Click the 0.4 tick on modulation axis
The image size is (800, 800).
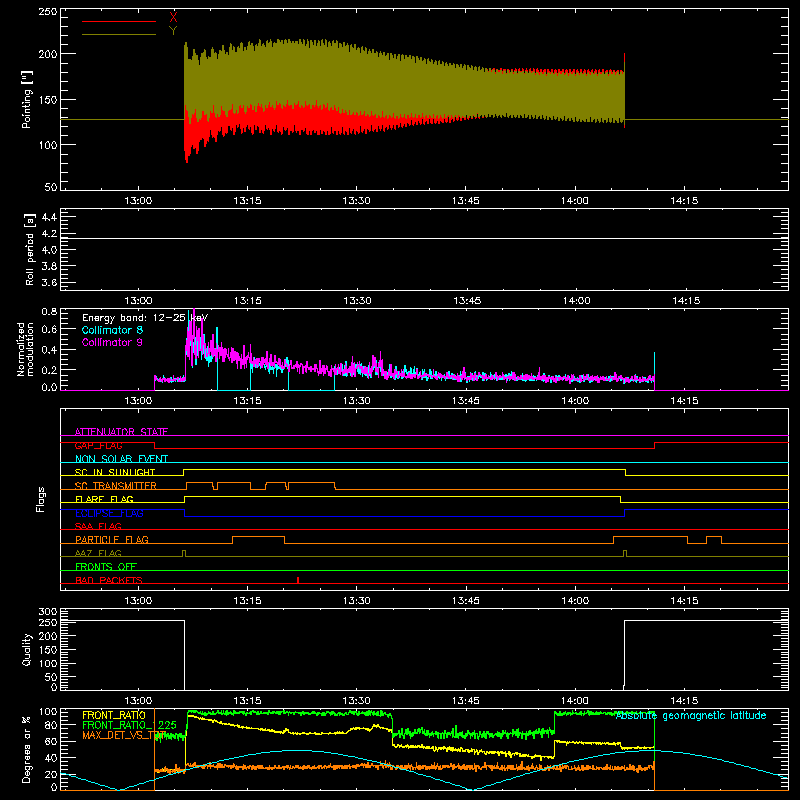tap(49, 350)
